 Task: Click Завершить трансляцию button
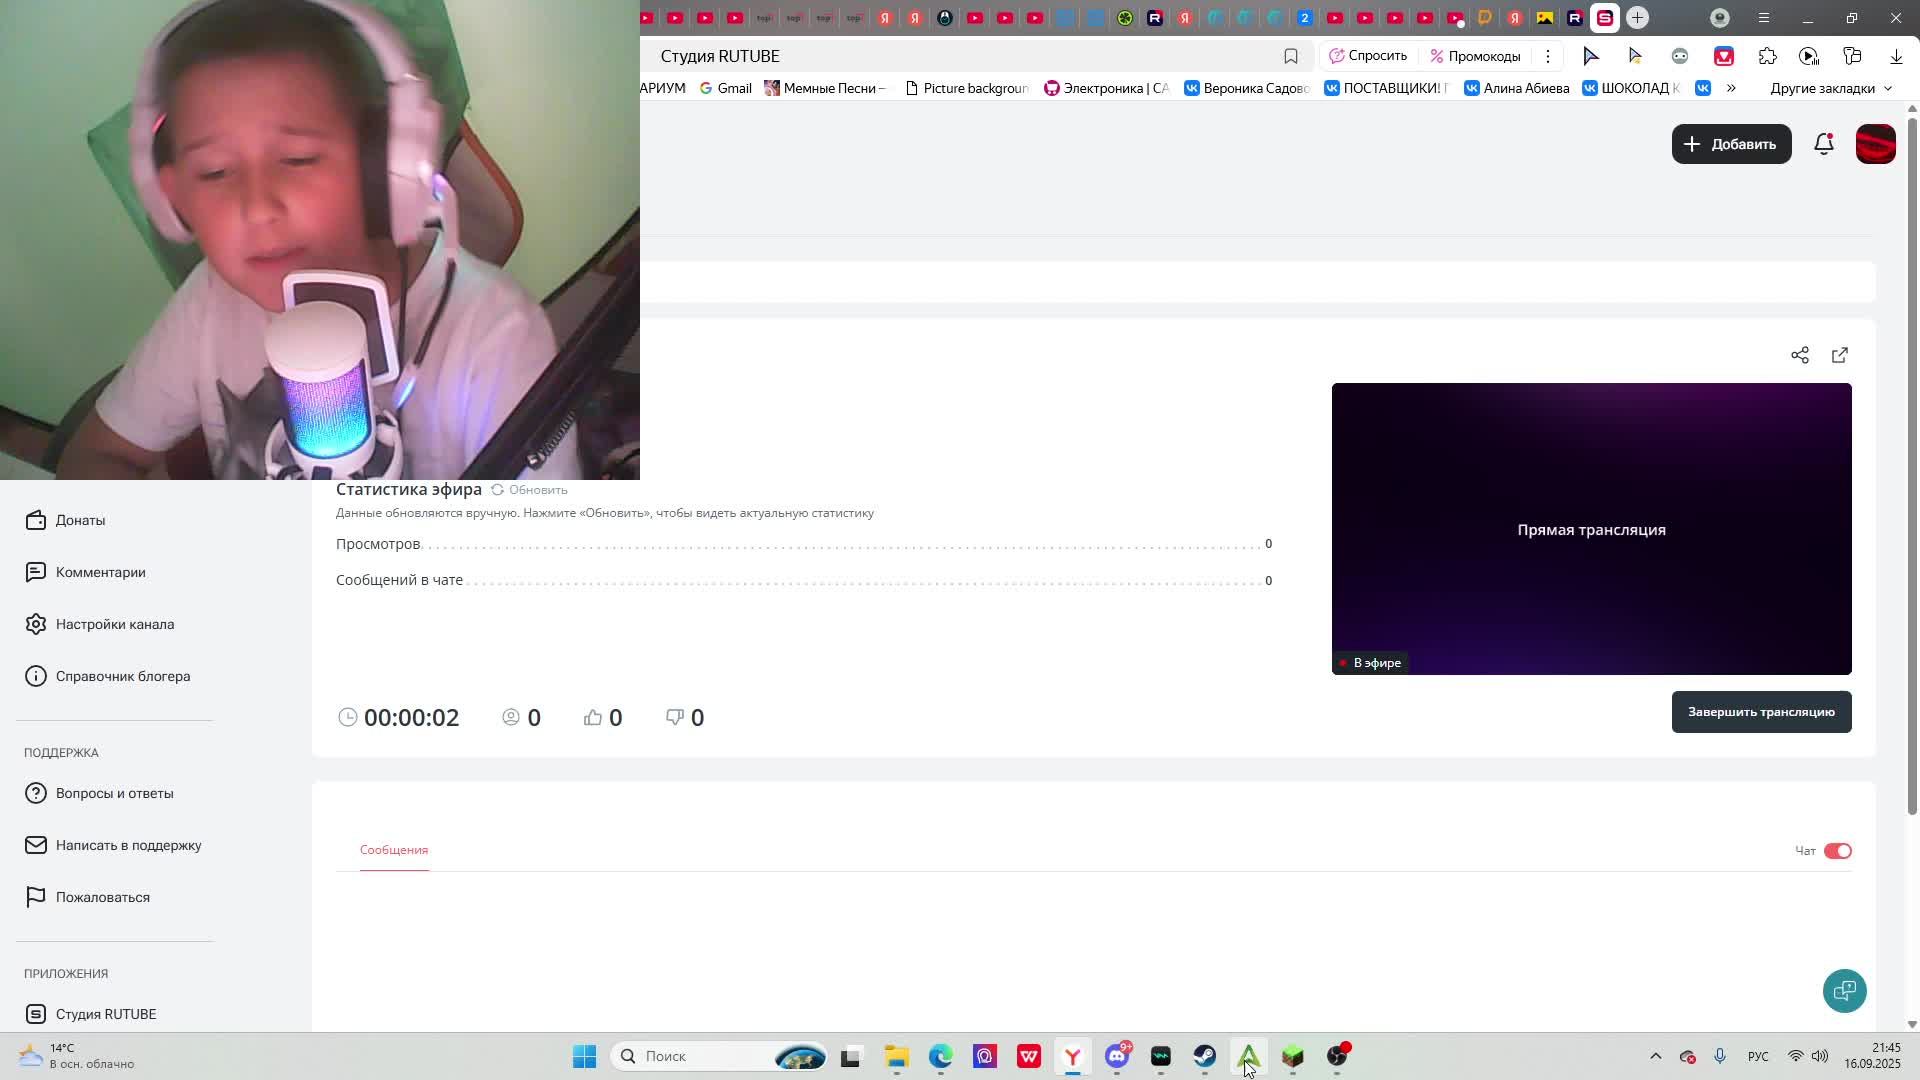pos(1760,712)
